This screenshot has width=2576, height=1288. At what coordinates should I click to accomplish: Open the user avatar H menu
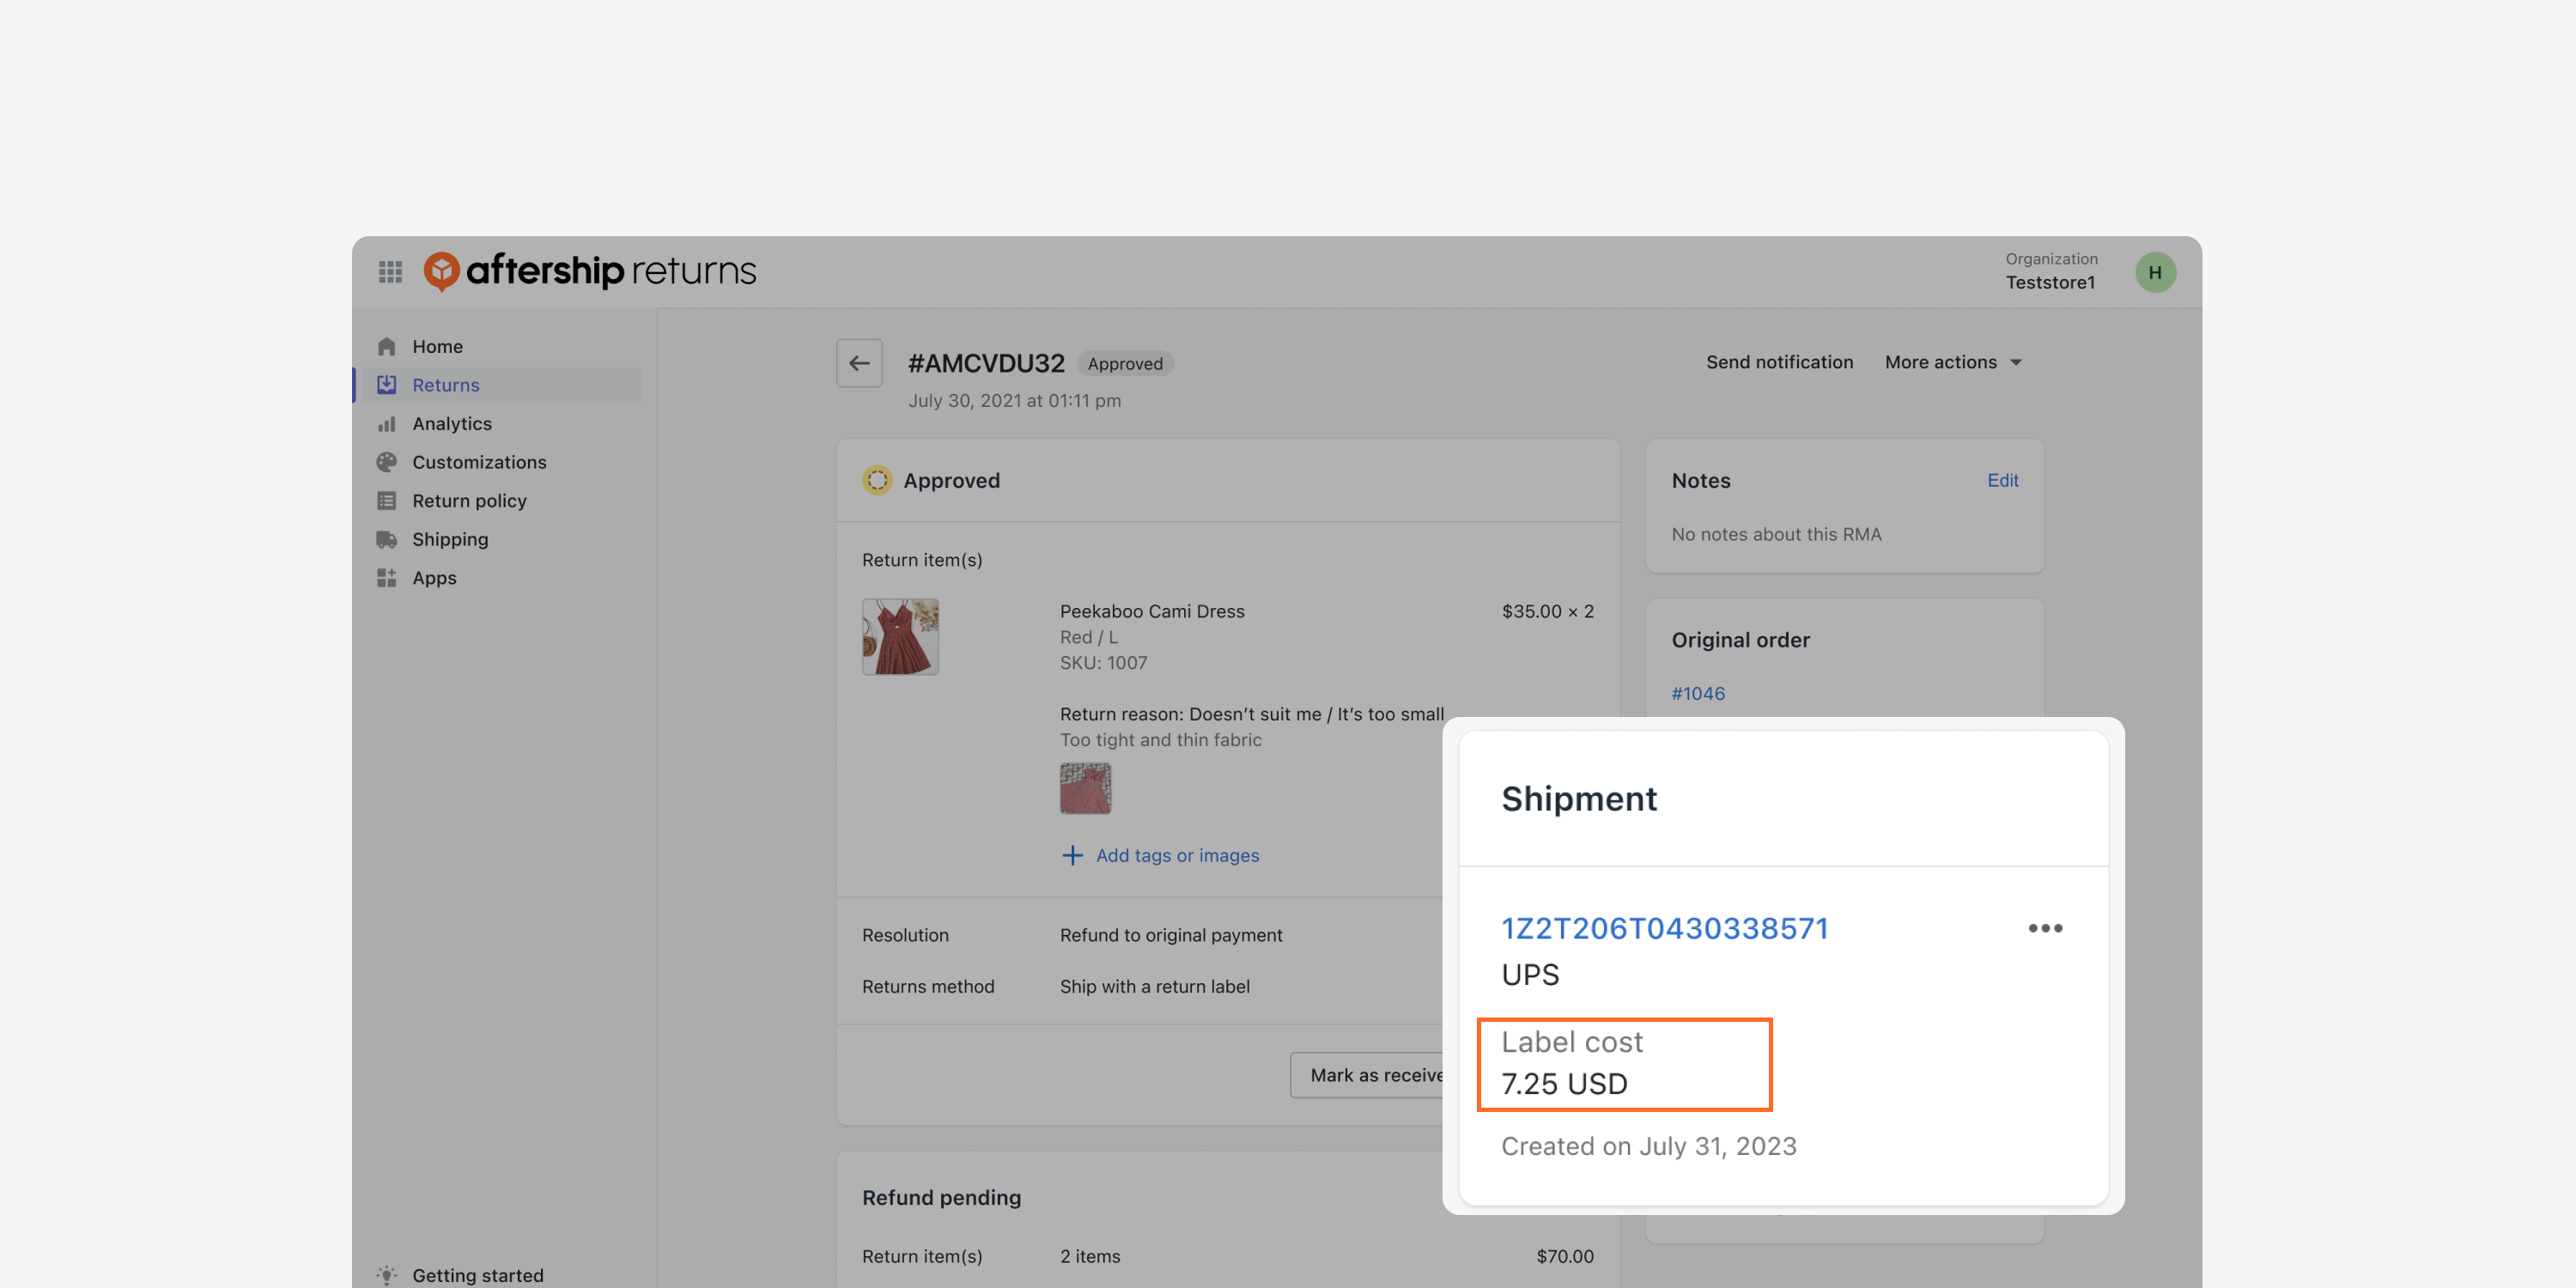coord(2155,272)
